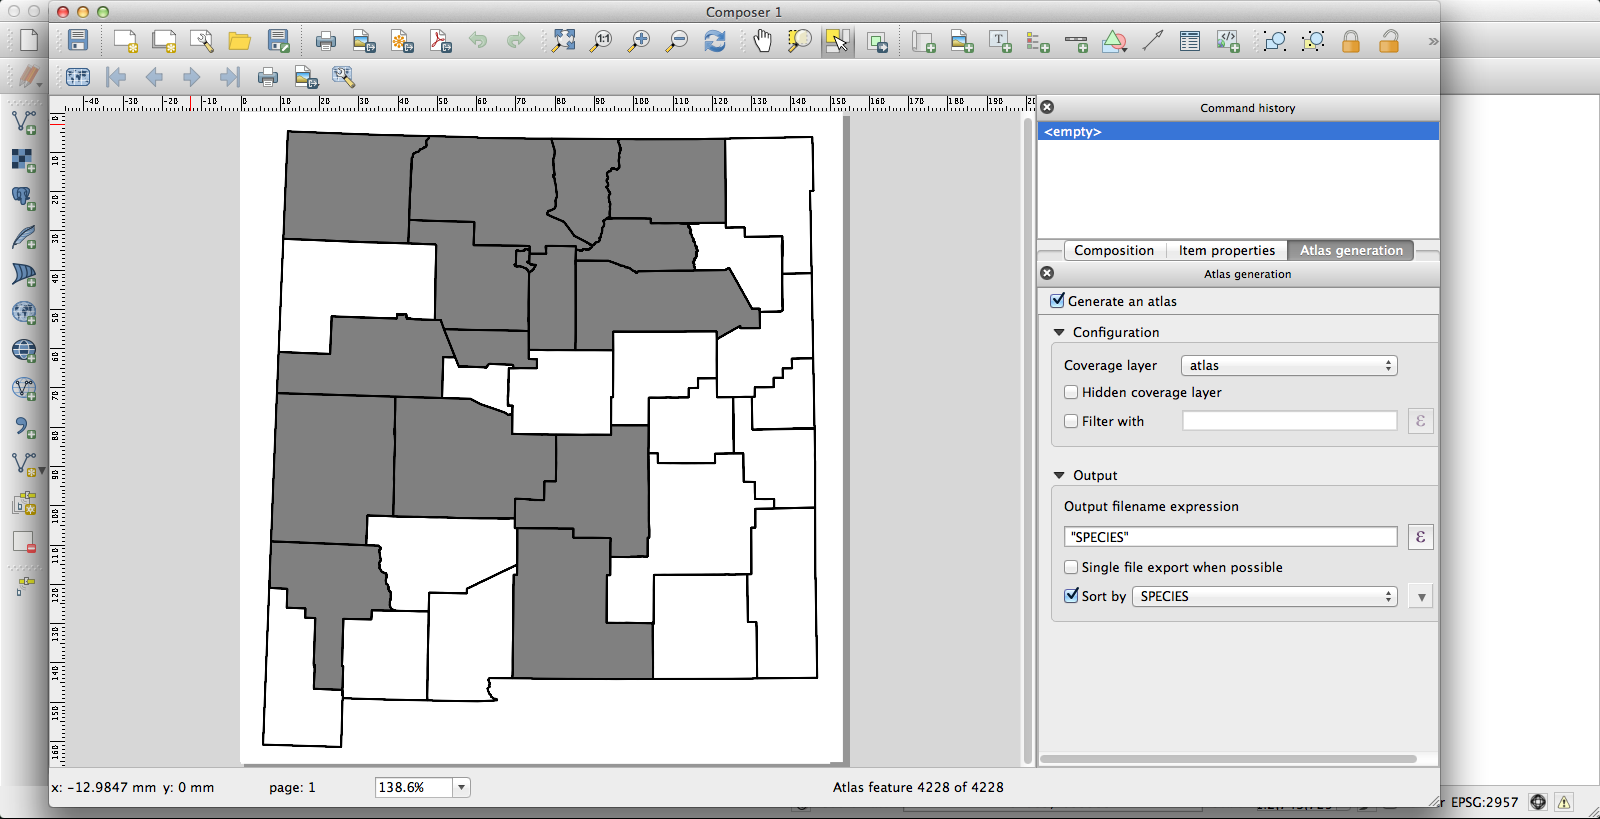This screenshot has width=1600, height=819.
Task: Choose the Move item content tool
Action: (x=877, y=41)
